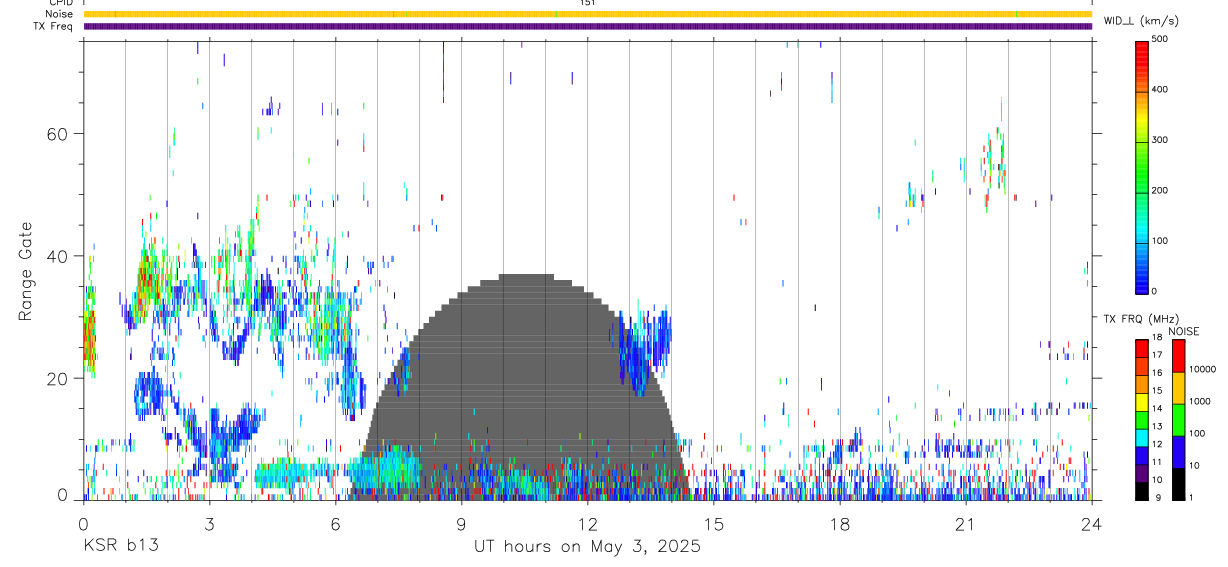
Task: Click the UT hour axis tick 24
Action: coord(1091,523)
